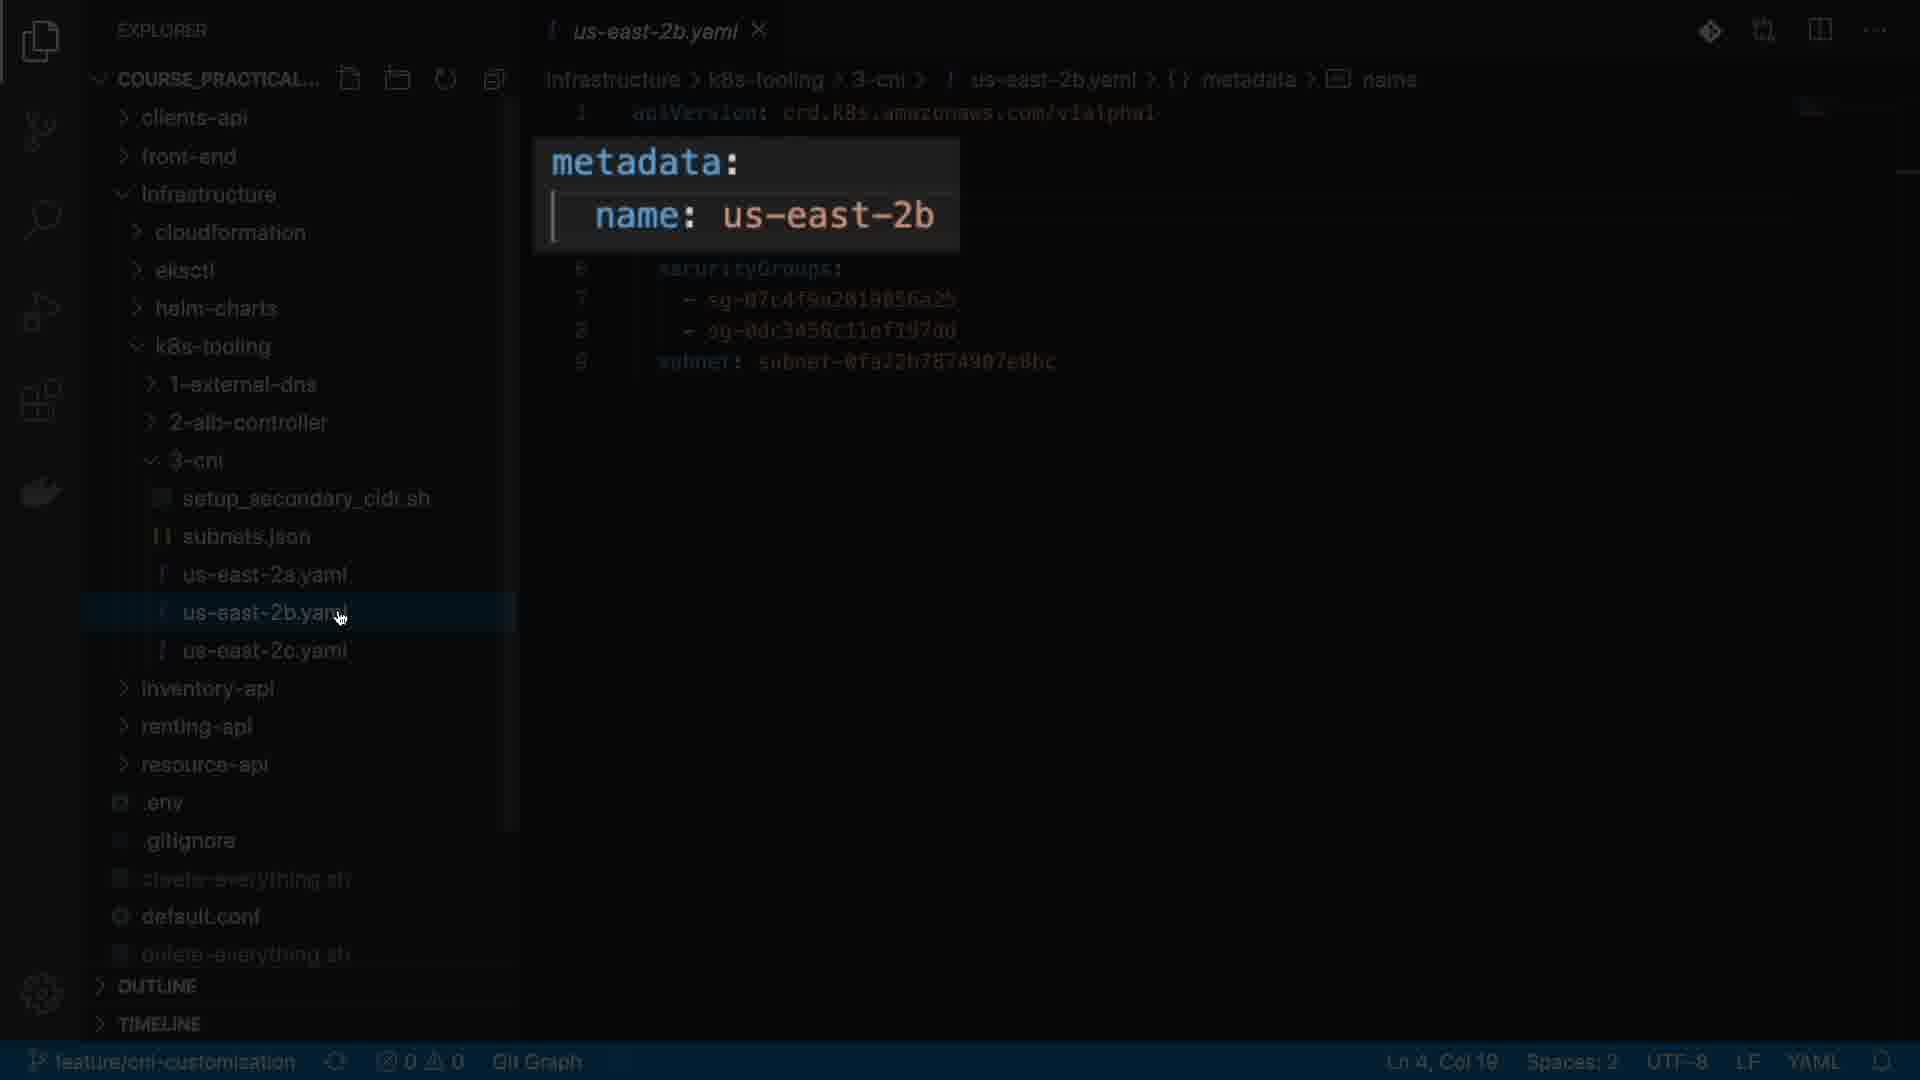Toggle the notifications bell in status bar
Image resolution: width=1920 pixels, height=1080 pixels.
click(x=1881, y=1061)
